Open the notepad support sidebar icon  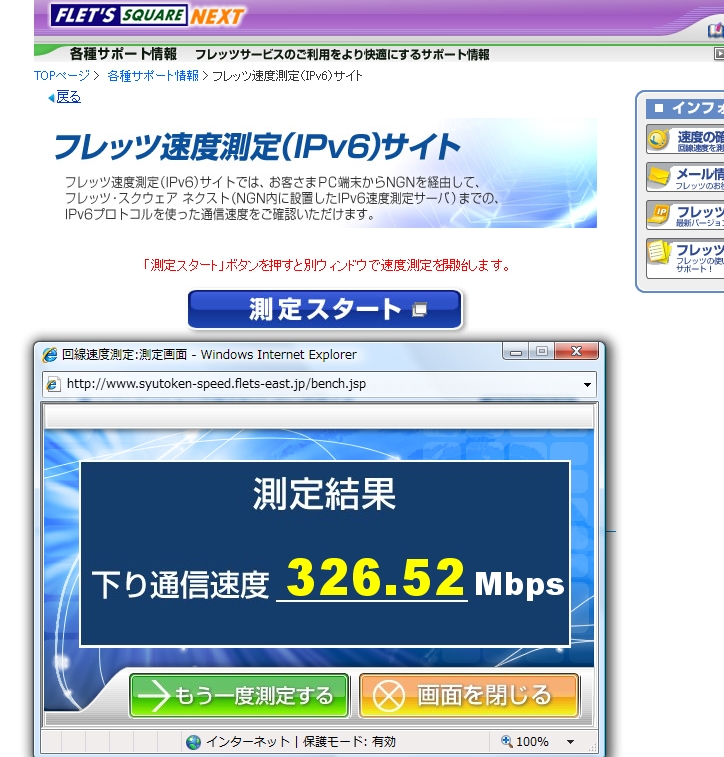[659, 252]
